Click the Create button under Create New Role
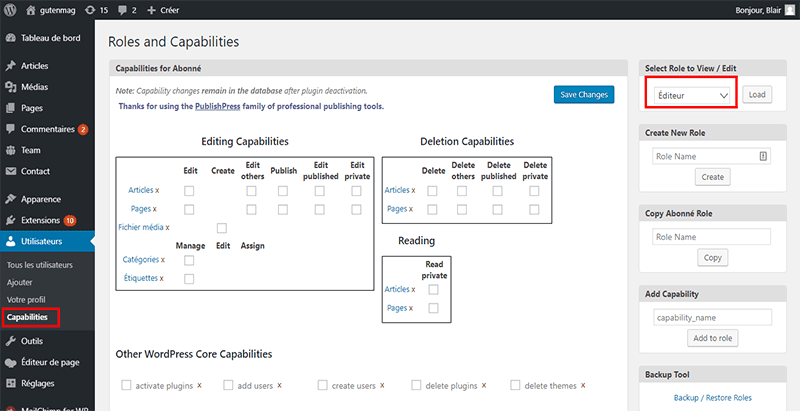Viewport: 800px width, 411px height. click(713, 177)
